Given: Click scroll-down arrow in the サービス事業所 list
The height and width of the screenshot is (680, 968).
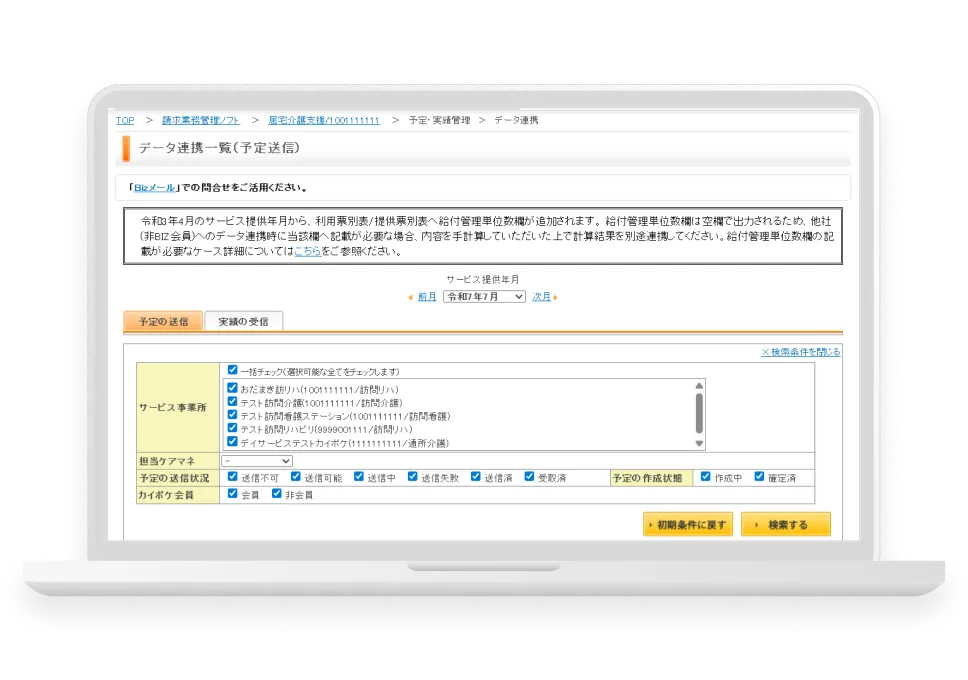Looking at the screenshot, I should click(699, 443).
